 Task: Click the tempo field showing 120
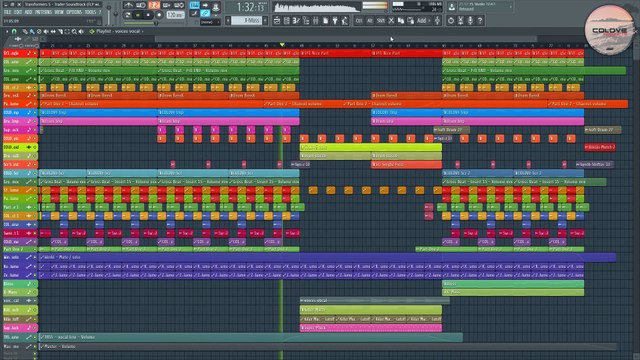(175, 15)
